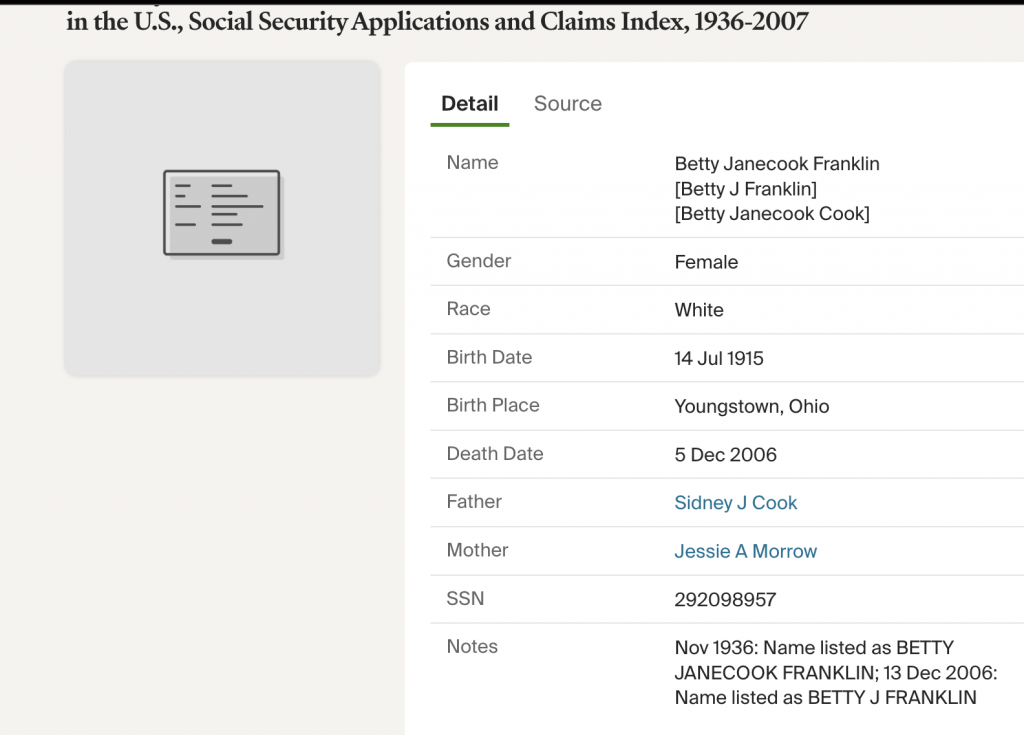
Task: Click the SSN number 292098957
Action: point(724,600)
